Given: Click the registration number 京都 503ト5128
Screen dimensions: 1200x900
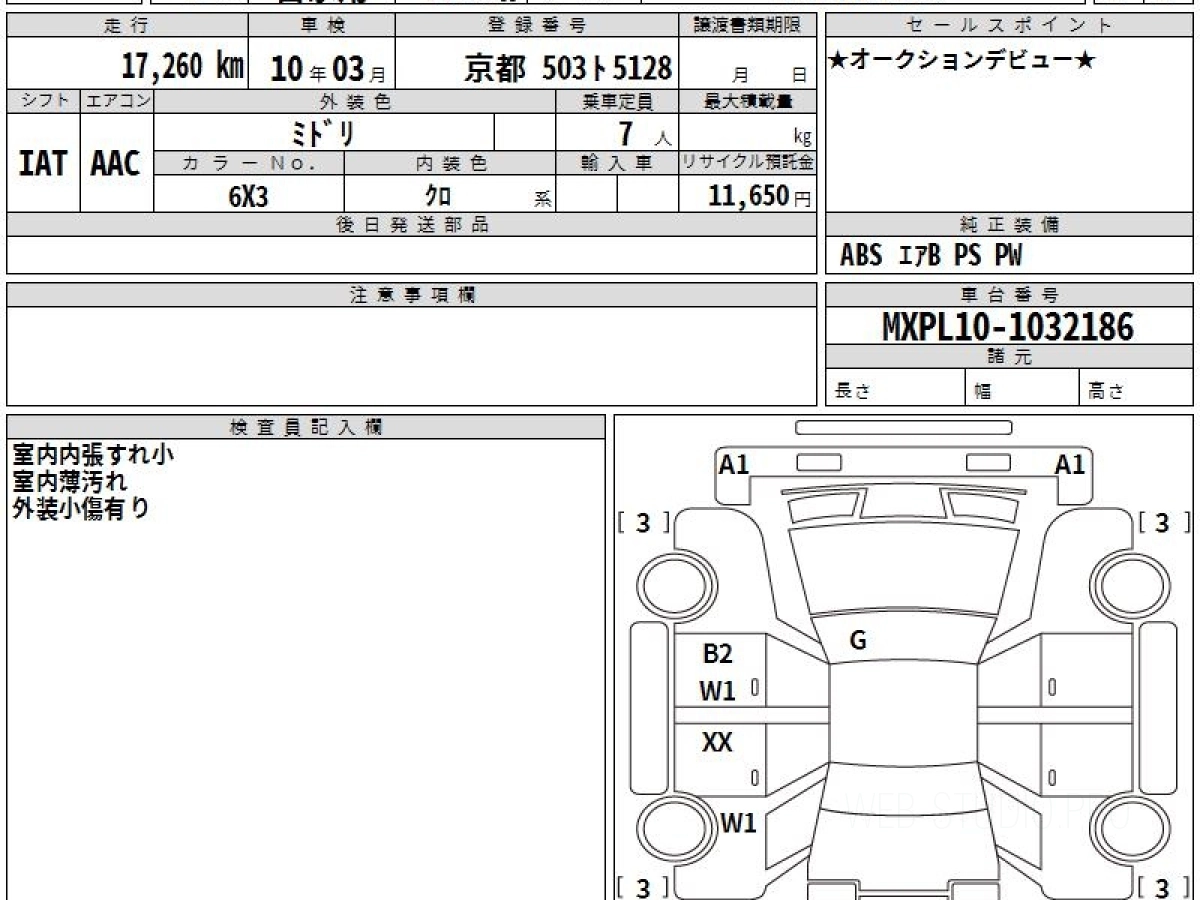Looking at the screenshot, I should point(567,68).
